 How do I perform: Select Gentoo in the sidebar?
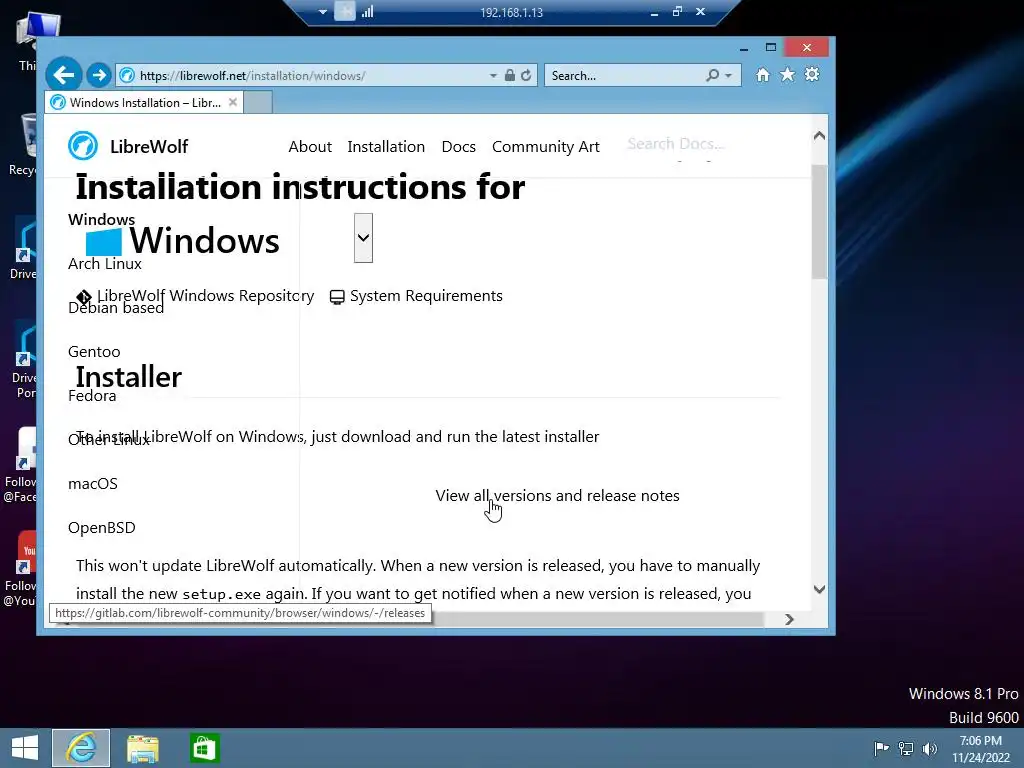click(94, 351)
